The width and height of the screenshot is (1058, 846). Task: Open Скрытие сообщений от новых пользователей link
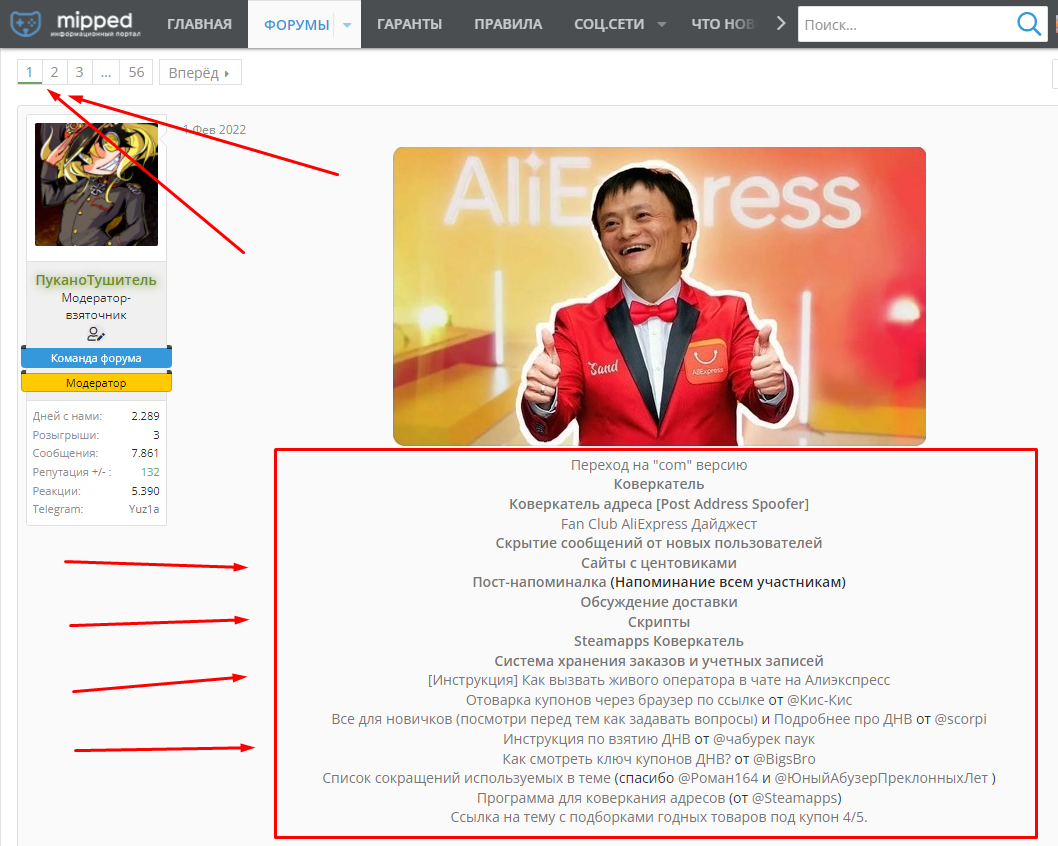pos(659,543)
